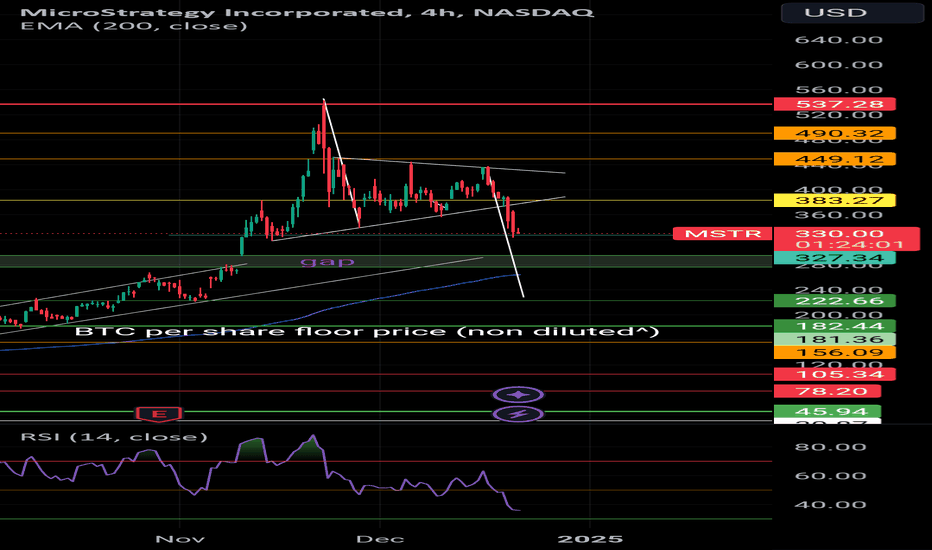
Task: Select the MicroStrategy Incorporated chart title
Action: click(x=307, y=12)
